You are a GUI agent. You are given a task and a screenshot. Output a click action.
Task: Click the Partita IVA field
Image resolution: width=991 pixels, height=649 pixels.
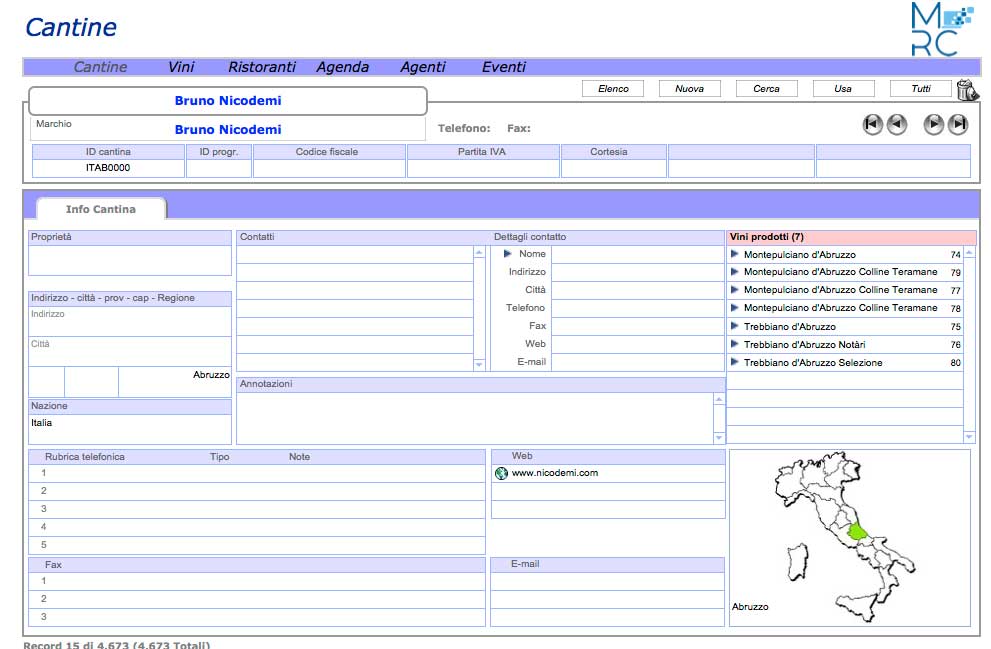pos(483,168)
